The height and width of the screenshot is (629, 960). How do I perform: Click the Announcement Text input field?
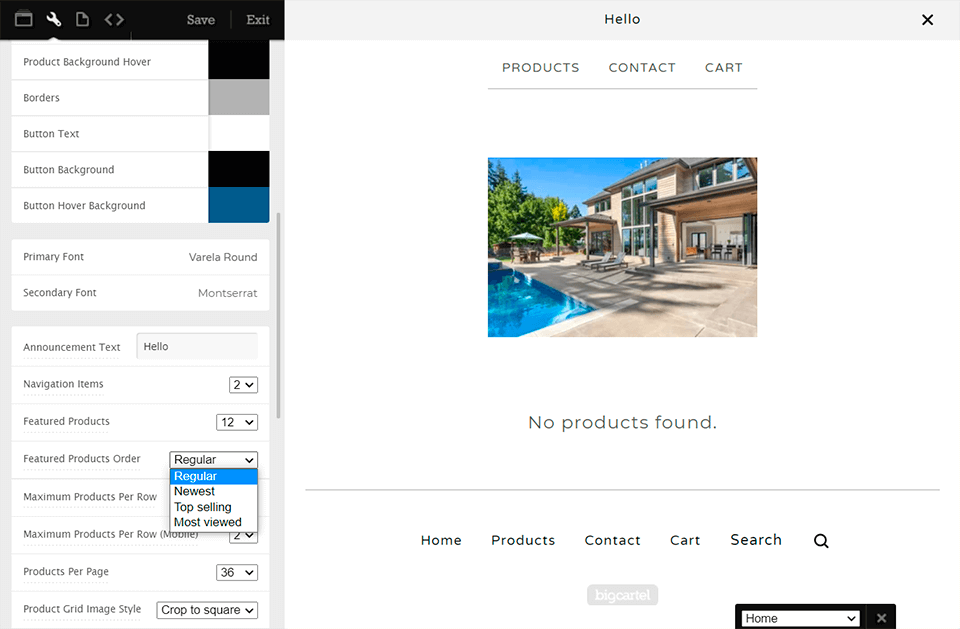click(x=196, y=346)
